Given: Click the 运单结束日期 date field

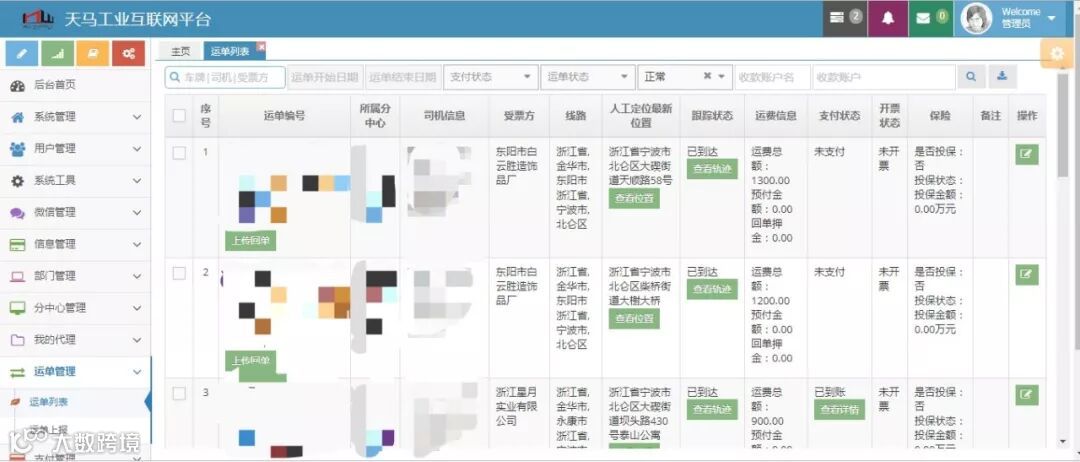Looking at the screenshot, I should [403, 77].
